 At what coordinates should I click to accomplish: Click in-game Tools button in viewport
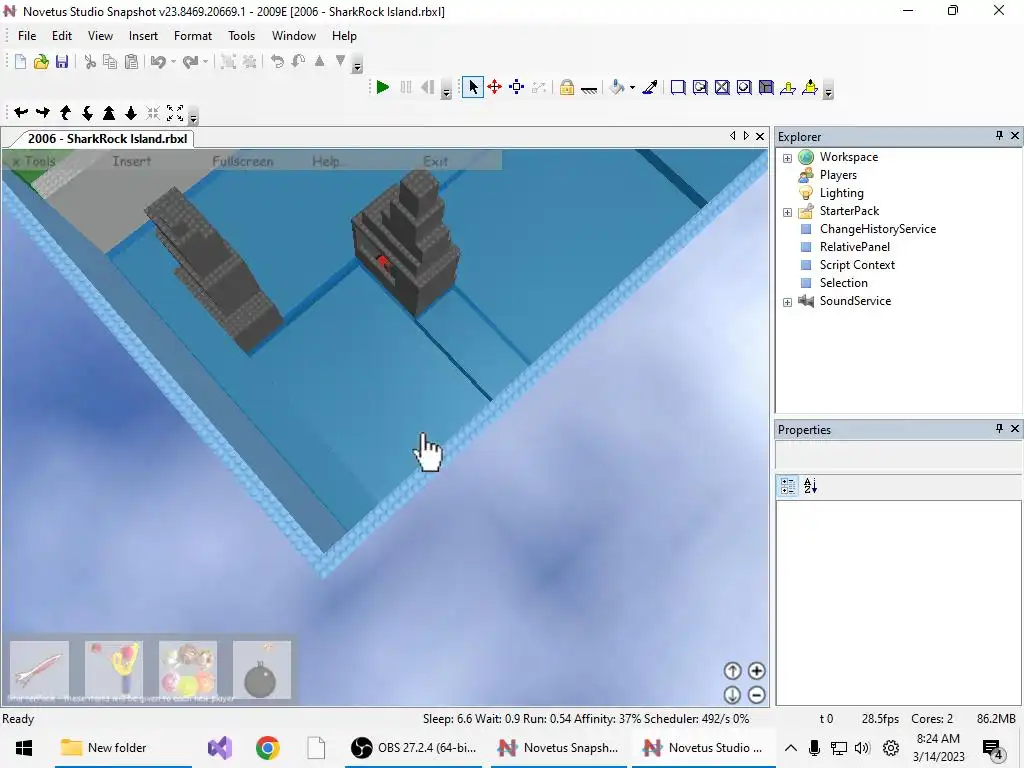tap(34, 161)
